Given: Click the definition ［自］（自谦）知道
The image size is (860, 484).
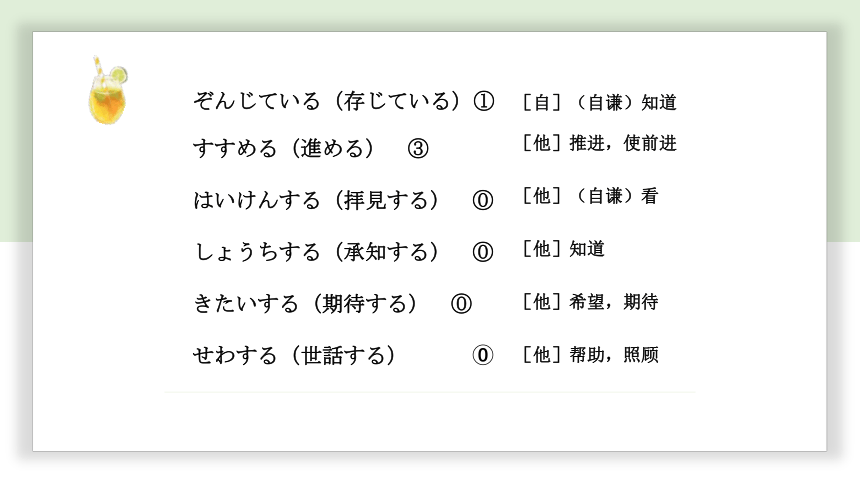Looking at the screenshot, I should (599, 103).
